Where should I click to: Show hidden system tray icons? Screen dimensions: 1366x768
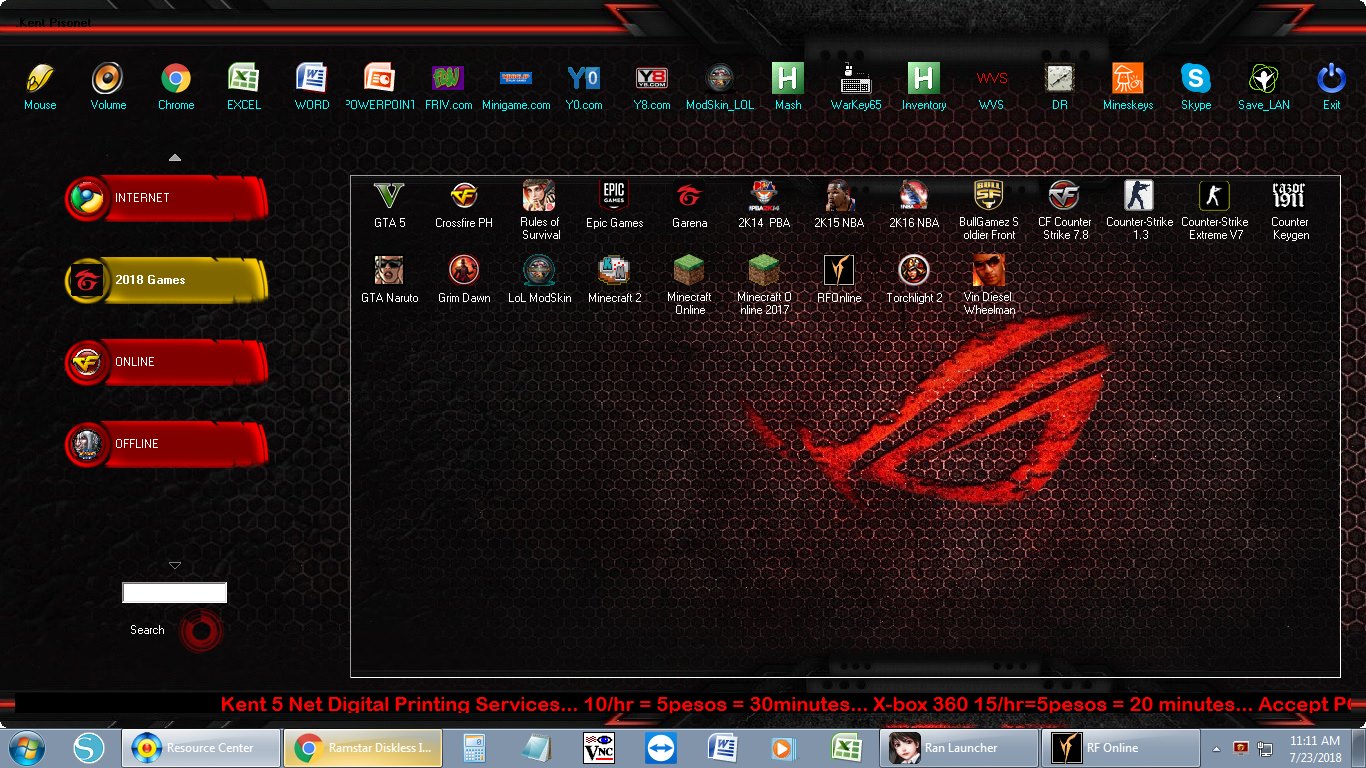pyautogui.click(x=1217, y=748)
